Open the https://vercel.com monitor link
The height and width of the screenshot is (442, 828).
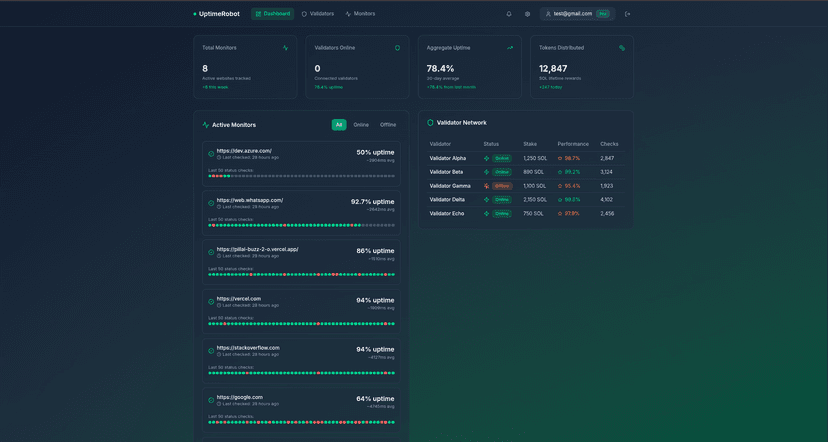(x=239, y=299)
